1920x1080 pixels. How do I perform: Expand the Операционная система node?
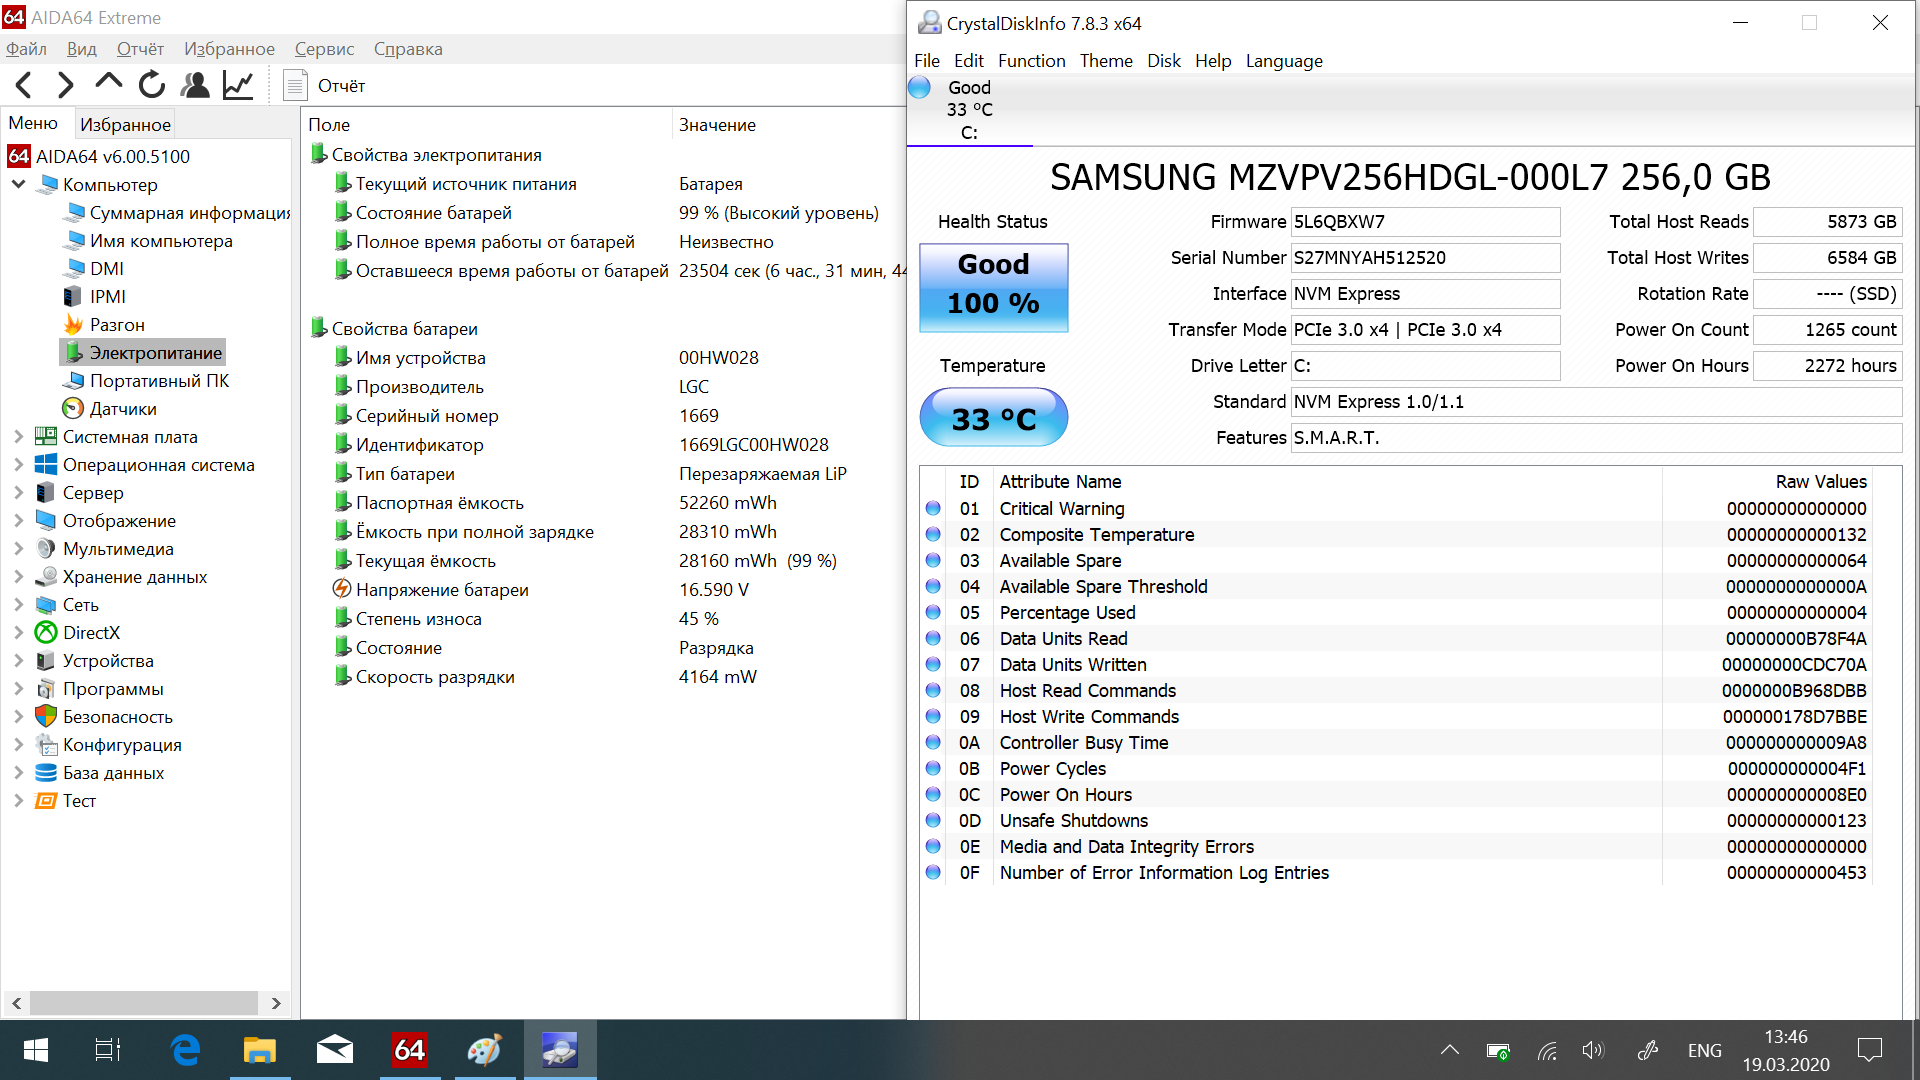click(x=18, y=464)
